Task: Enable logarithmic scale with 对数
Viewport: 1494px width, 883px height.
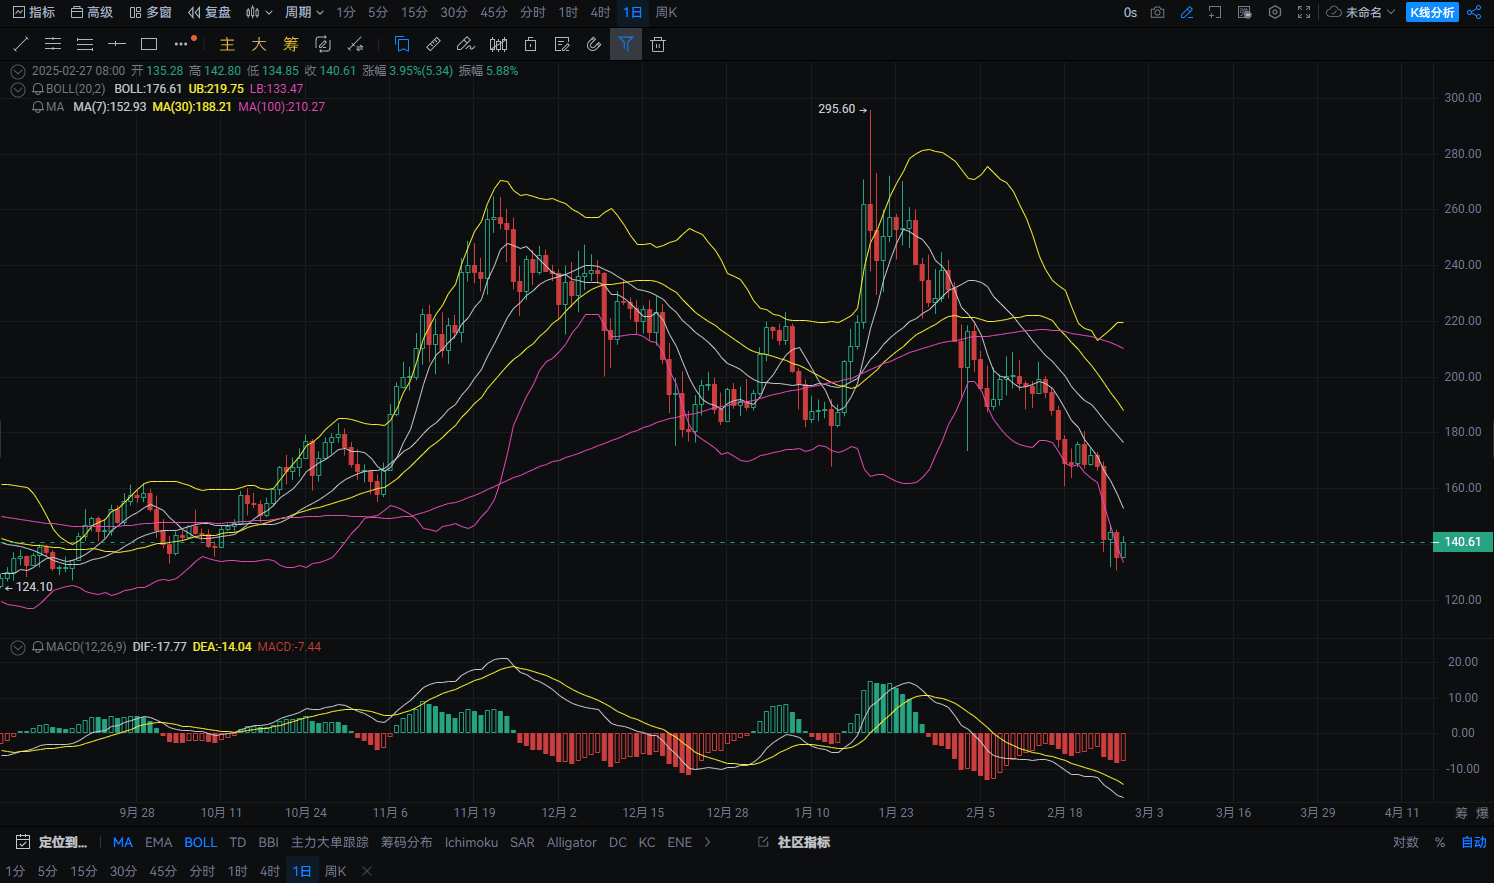Action: click(x=1405, y=842)
